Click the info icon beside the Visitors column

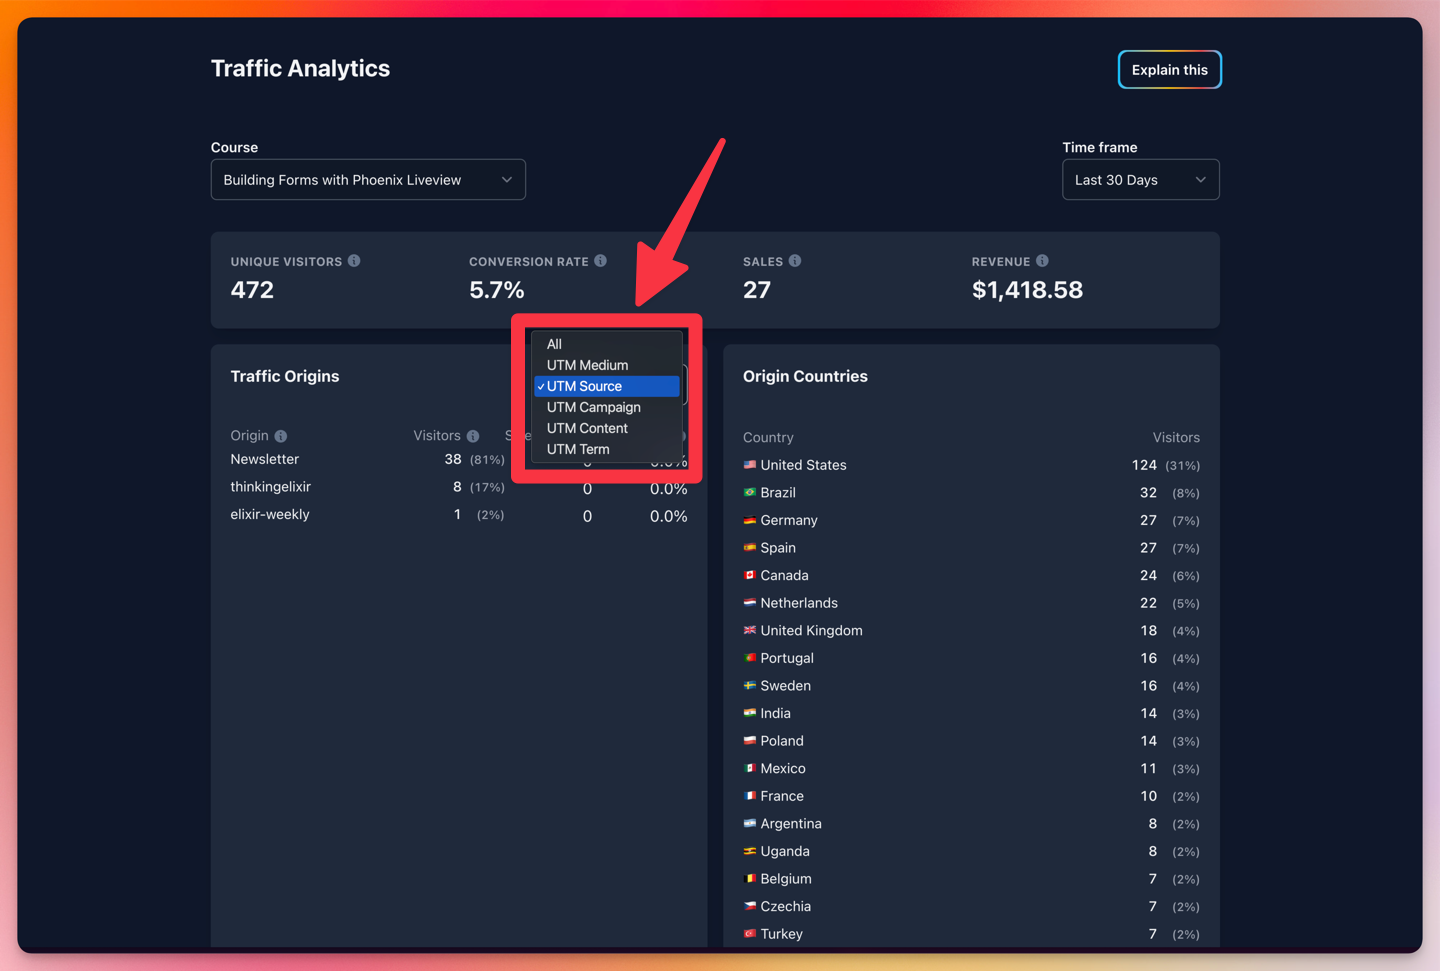(x=472, y=436)
